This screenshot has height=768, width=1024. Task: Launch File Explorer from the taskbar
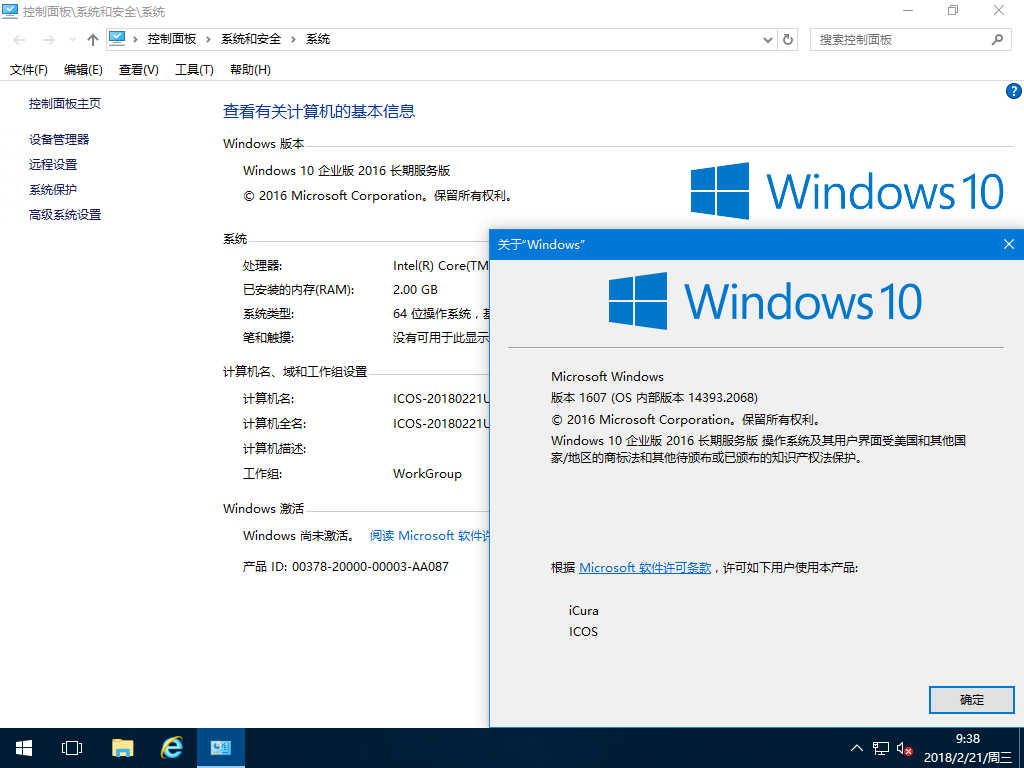pos(122,747)
